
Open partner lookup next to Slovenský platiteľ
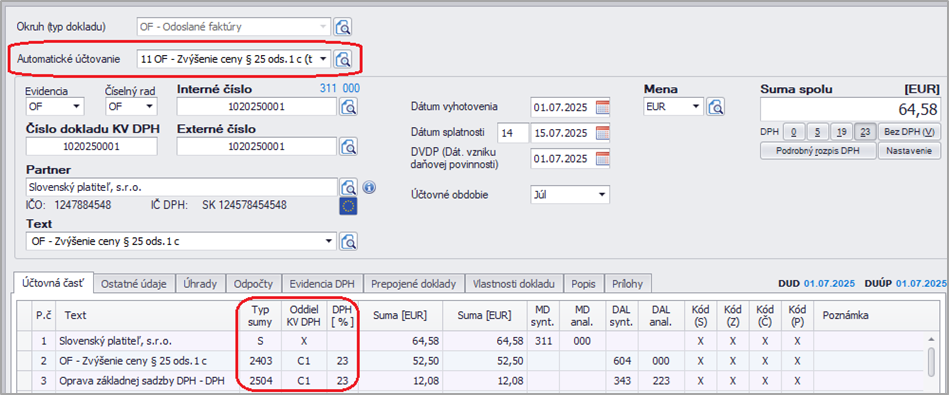pyautogui.click(x=349, y=187)
